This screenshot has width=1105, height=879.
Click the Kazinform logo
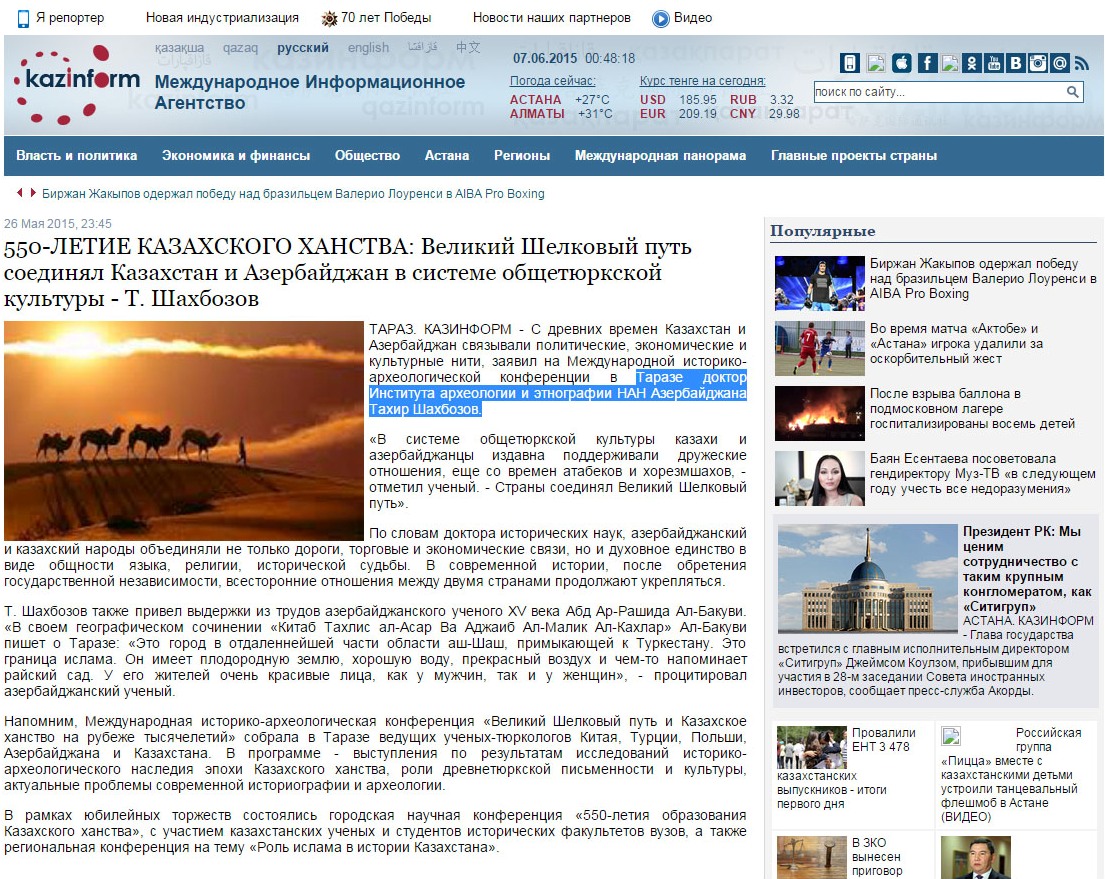76,85
